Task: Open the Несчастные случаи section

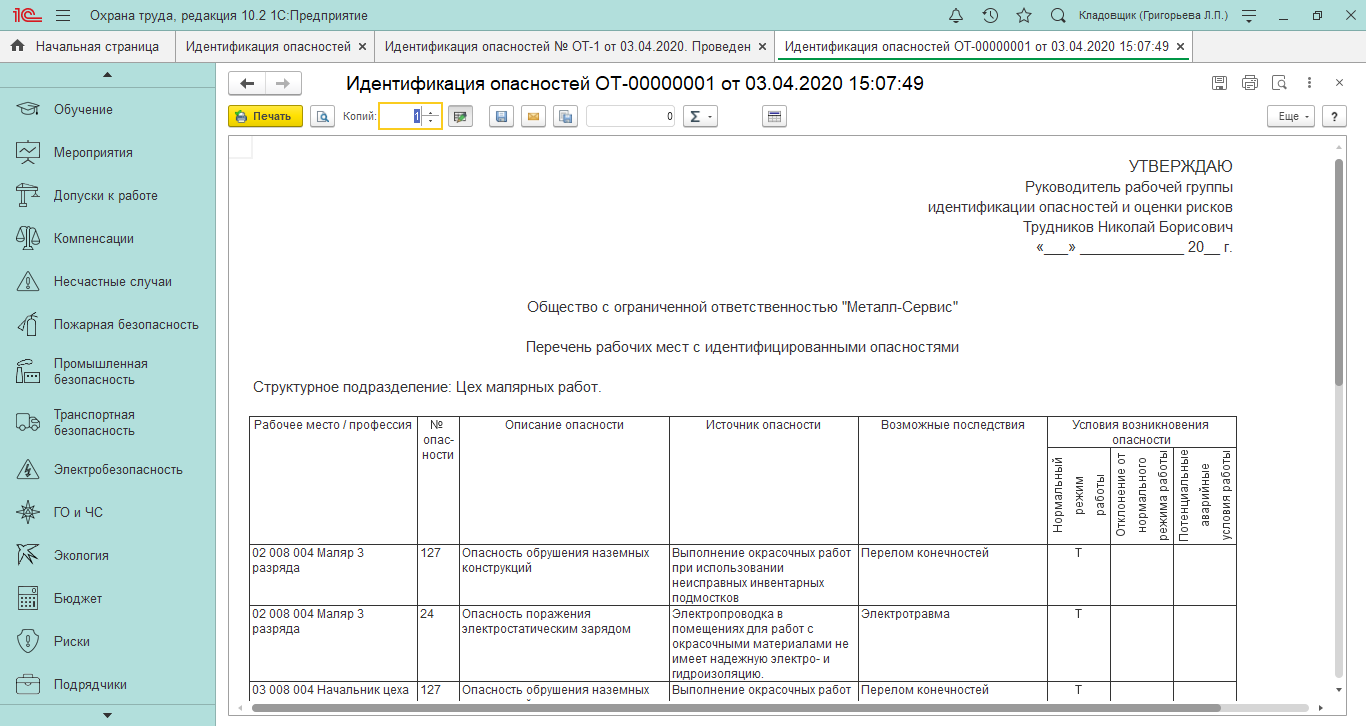Action: (x=107, y=282)
